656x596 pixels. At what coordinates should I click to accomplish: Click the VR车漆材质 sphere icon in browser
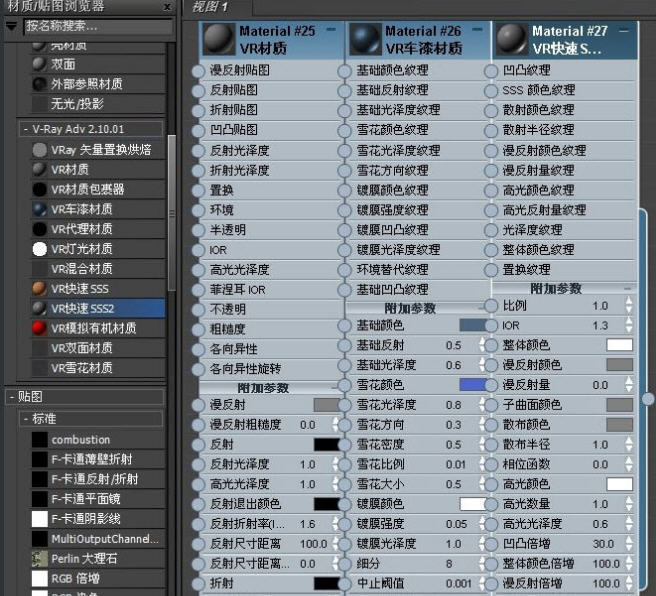point(39,209)
